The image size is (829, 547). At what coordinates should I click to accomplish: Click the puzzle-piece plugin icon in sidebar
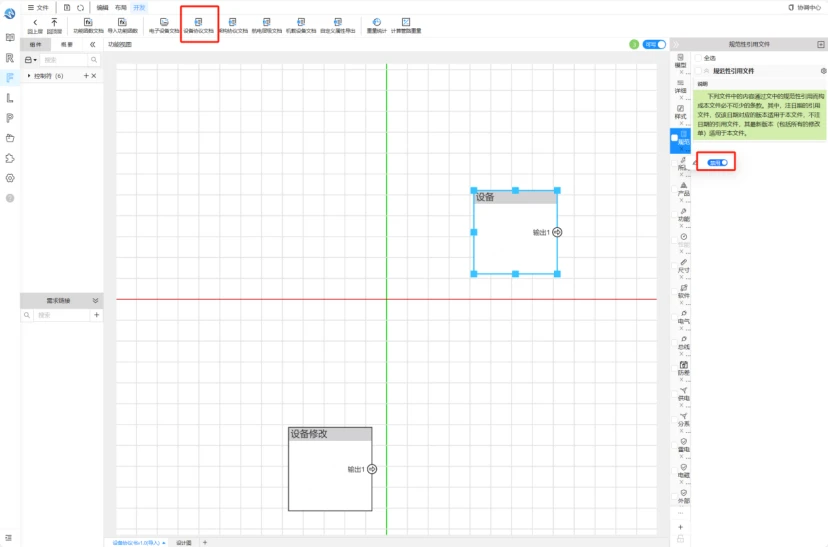tap(10, 158)
